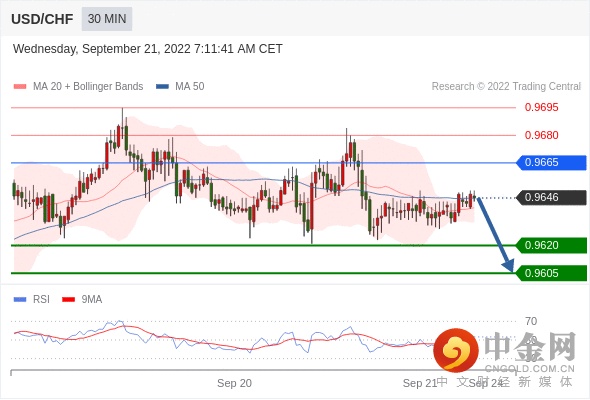The image size is (590, 400).
Task: Click the Sep 20 date axis label
Action: [x=234, y=383]
